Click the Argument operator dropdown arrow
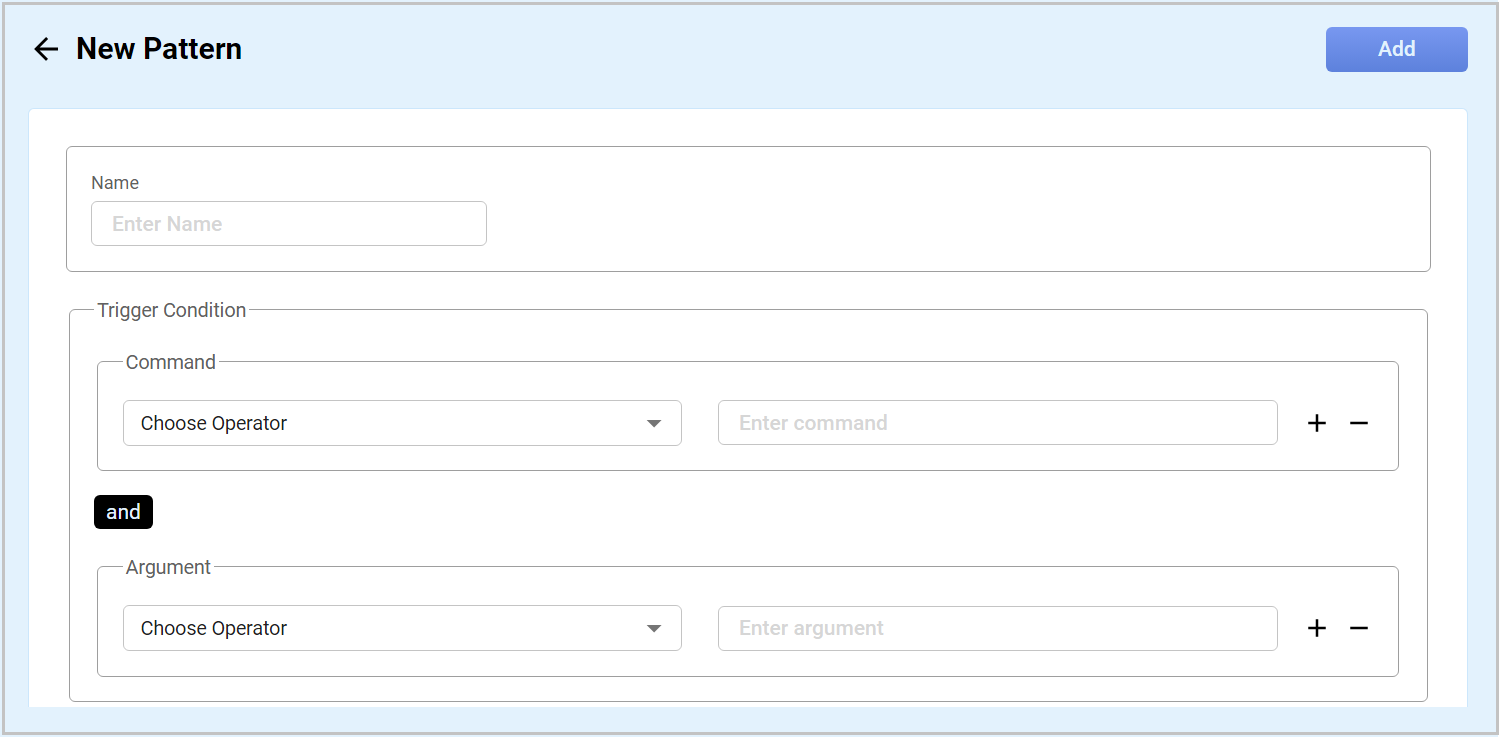This screenshot has width=1501, height=737. 654,628
